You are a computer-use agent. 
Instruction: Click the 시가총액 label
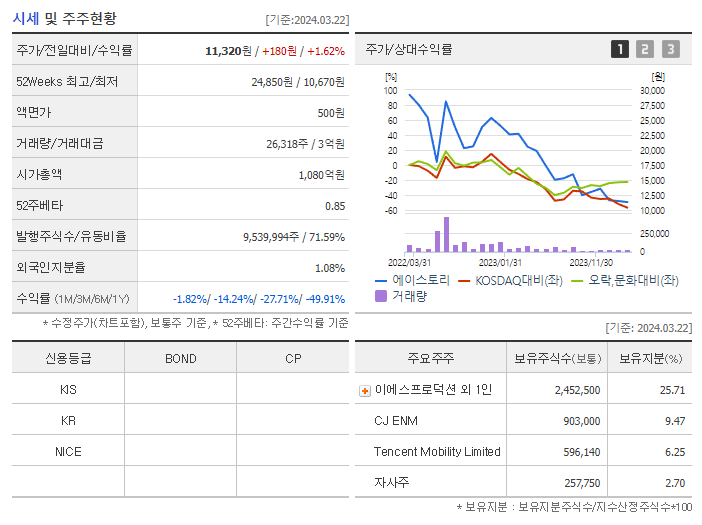click(x=39, y=174)
